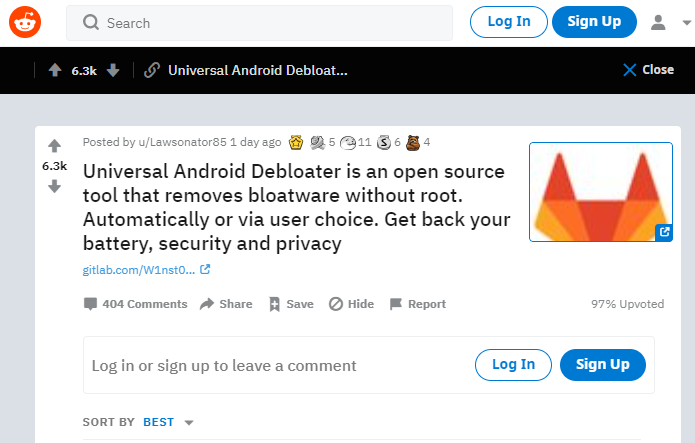Click the gold award icon
This screenshot has height=443, width=695.
point(295,142)
